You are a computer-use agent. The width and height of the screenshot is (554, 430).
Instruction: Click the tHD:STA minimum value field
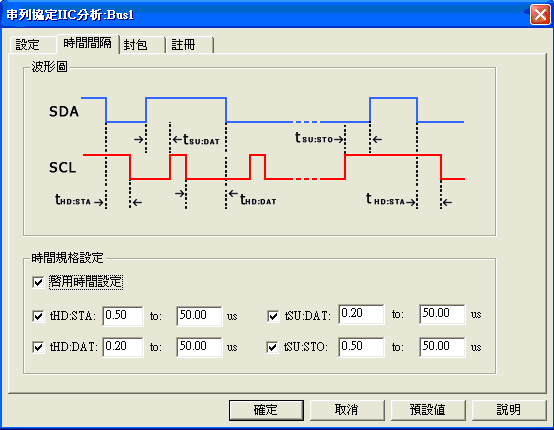point(123,316)
